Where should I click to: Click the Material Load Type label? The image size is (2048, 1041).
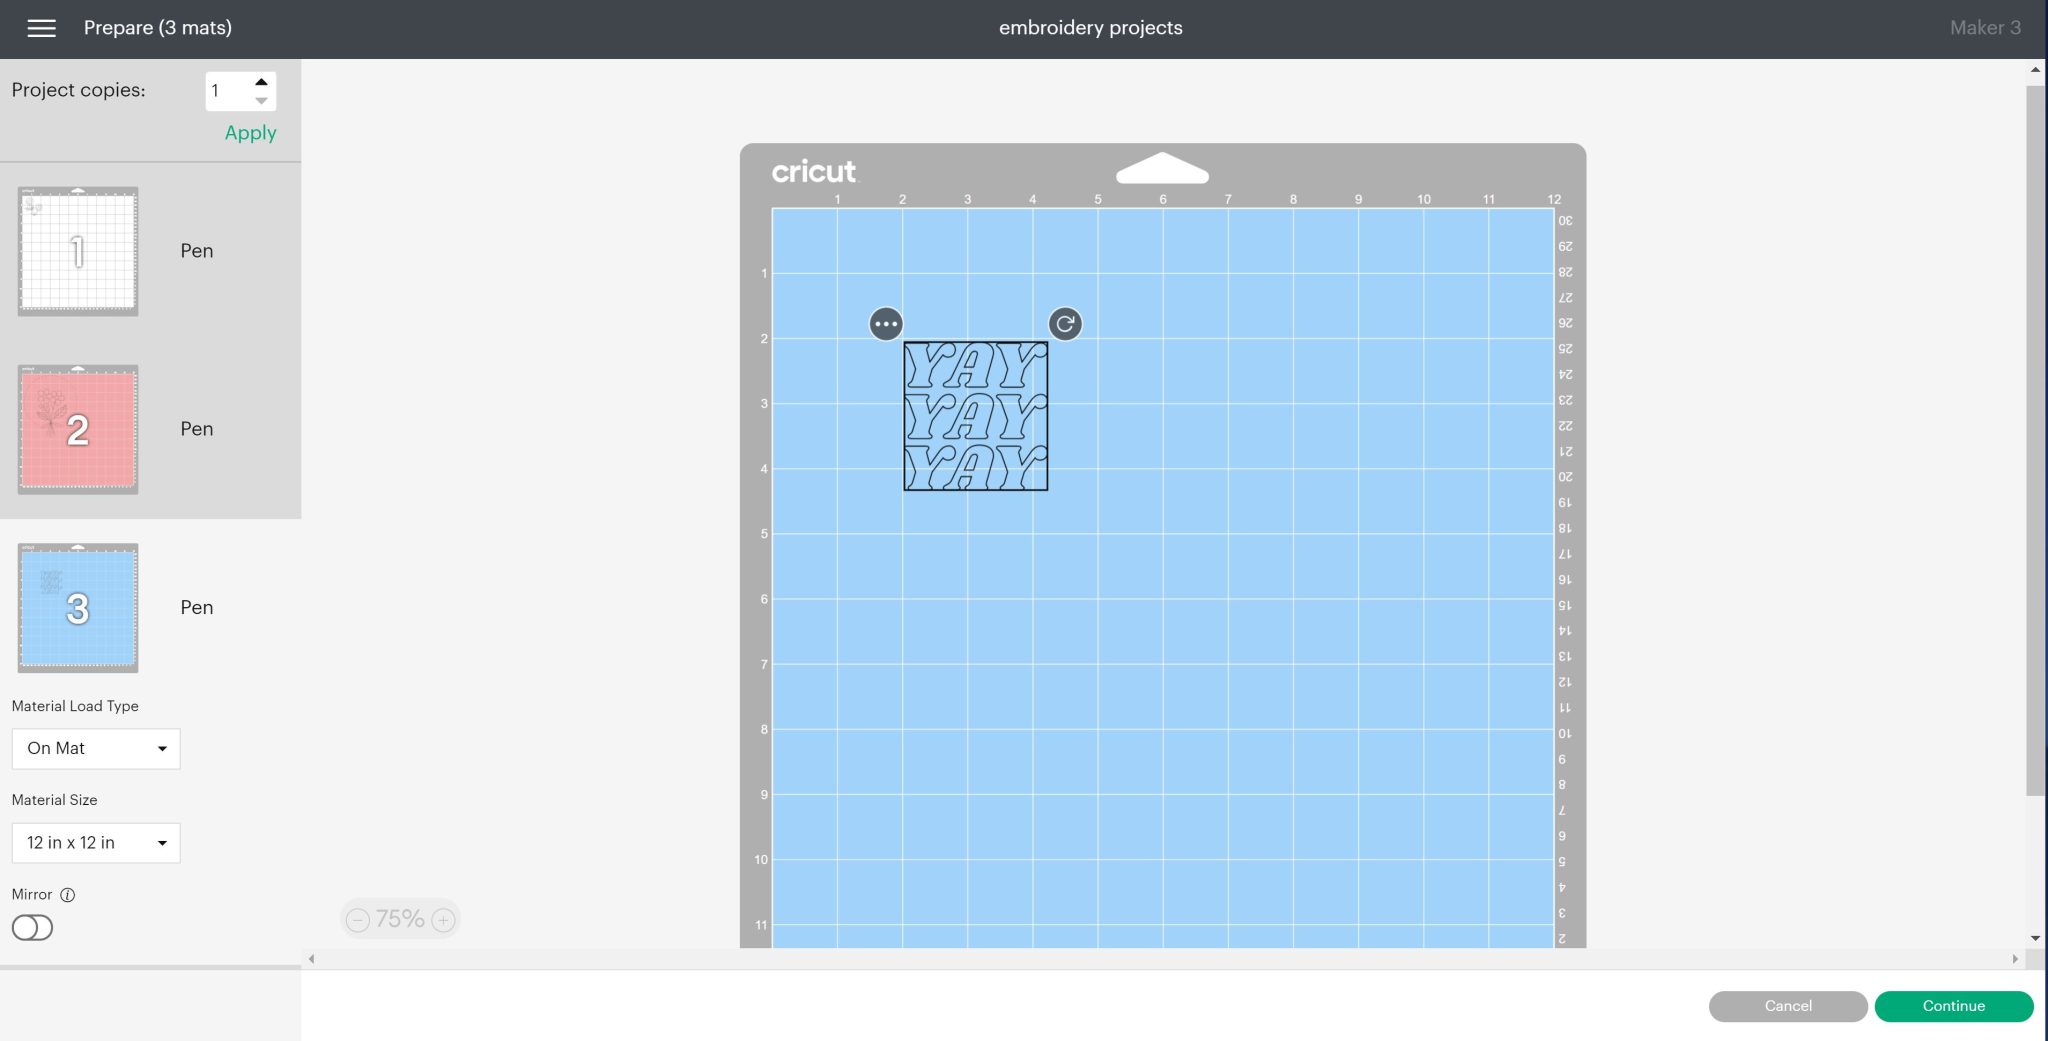pos(75,706)
